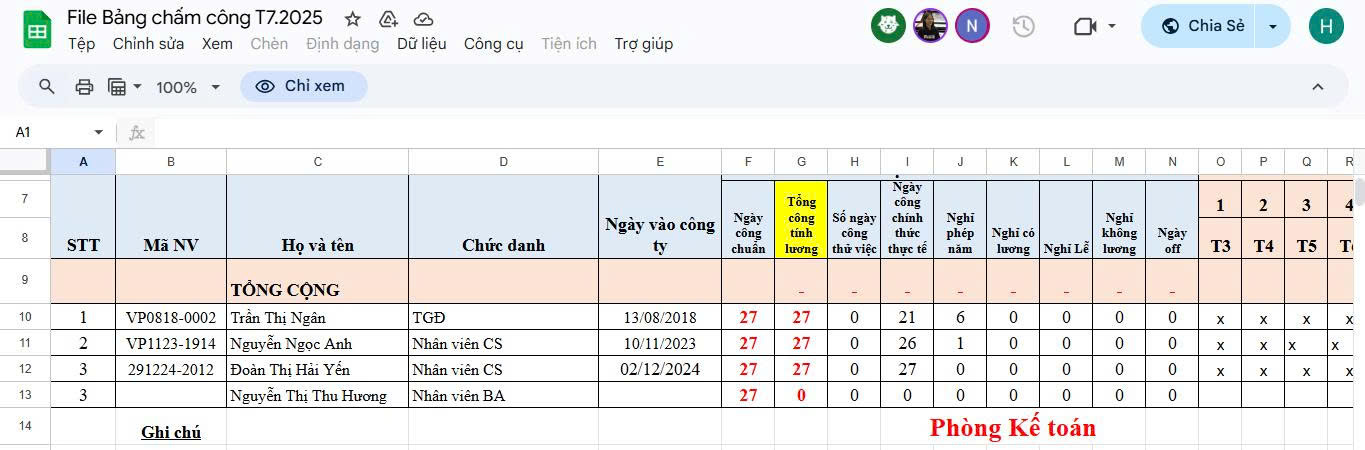Click the video camera meeting icon
Viewport: 1365px width, 450px height.
[x=1085, y=26]
